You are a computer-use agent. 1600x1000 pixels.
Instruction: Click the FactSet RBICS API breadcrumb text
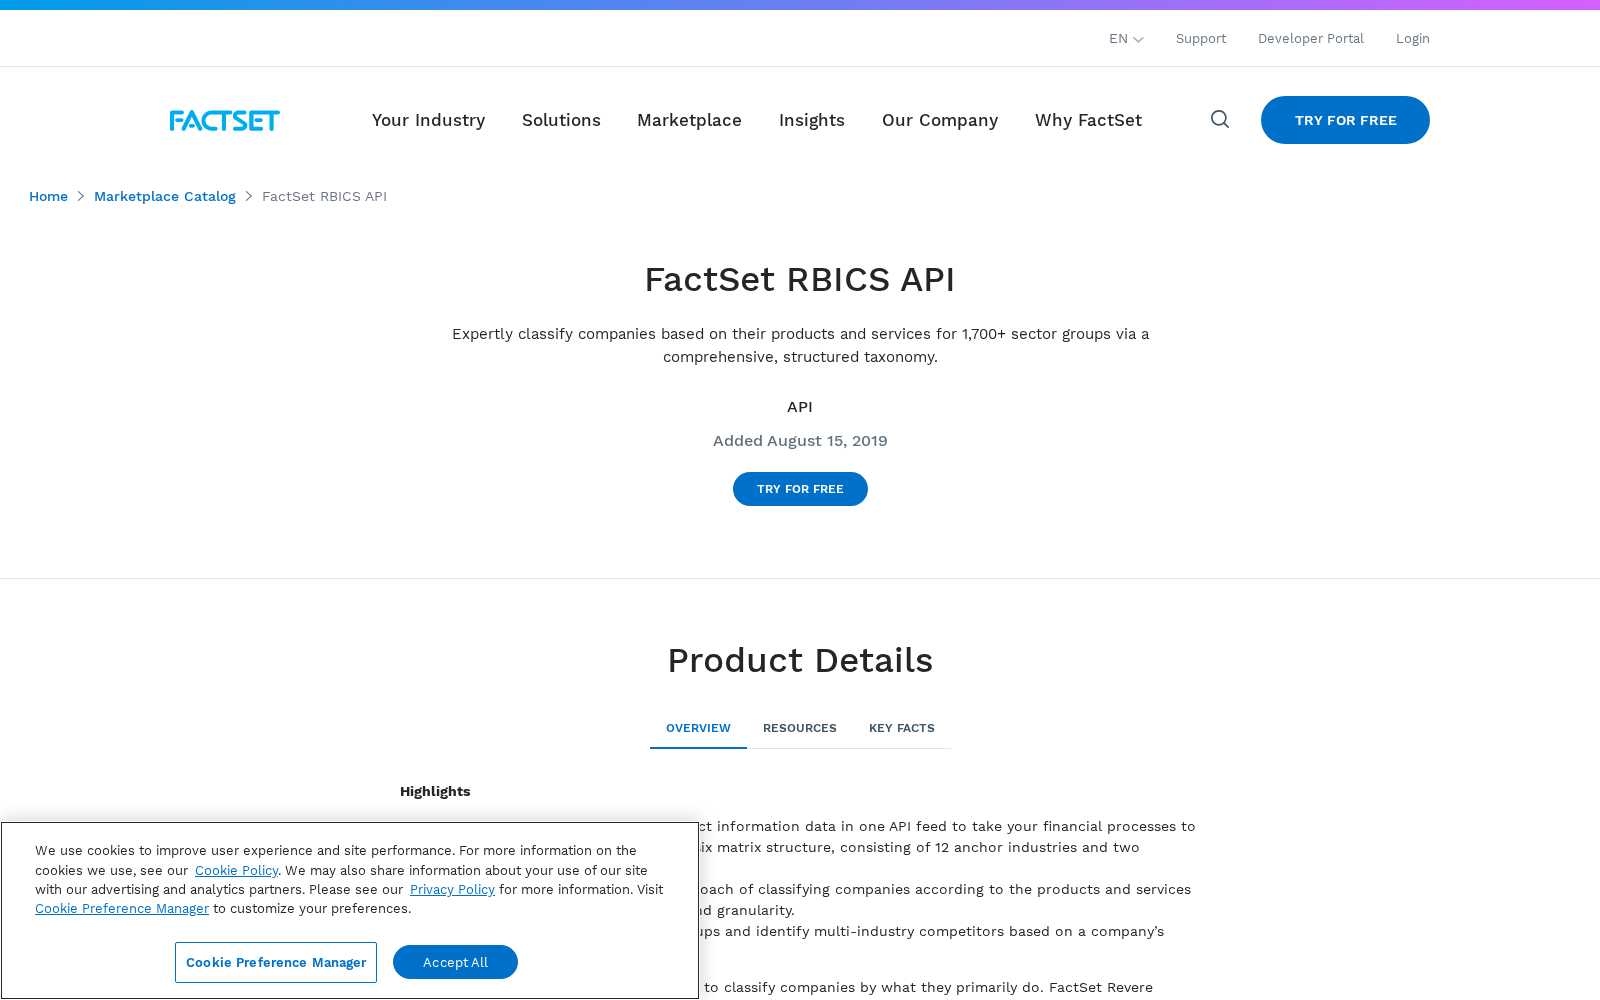pyautogui.click(x=324, y=196)
